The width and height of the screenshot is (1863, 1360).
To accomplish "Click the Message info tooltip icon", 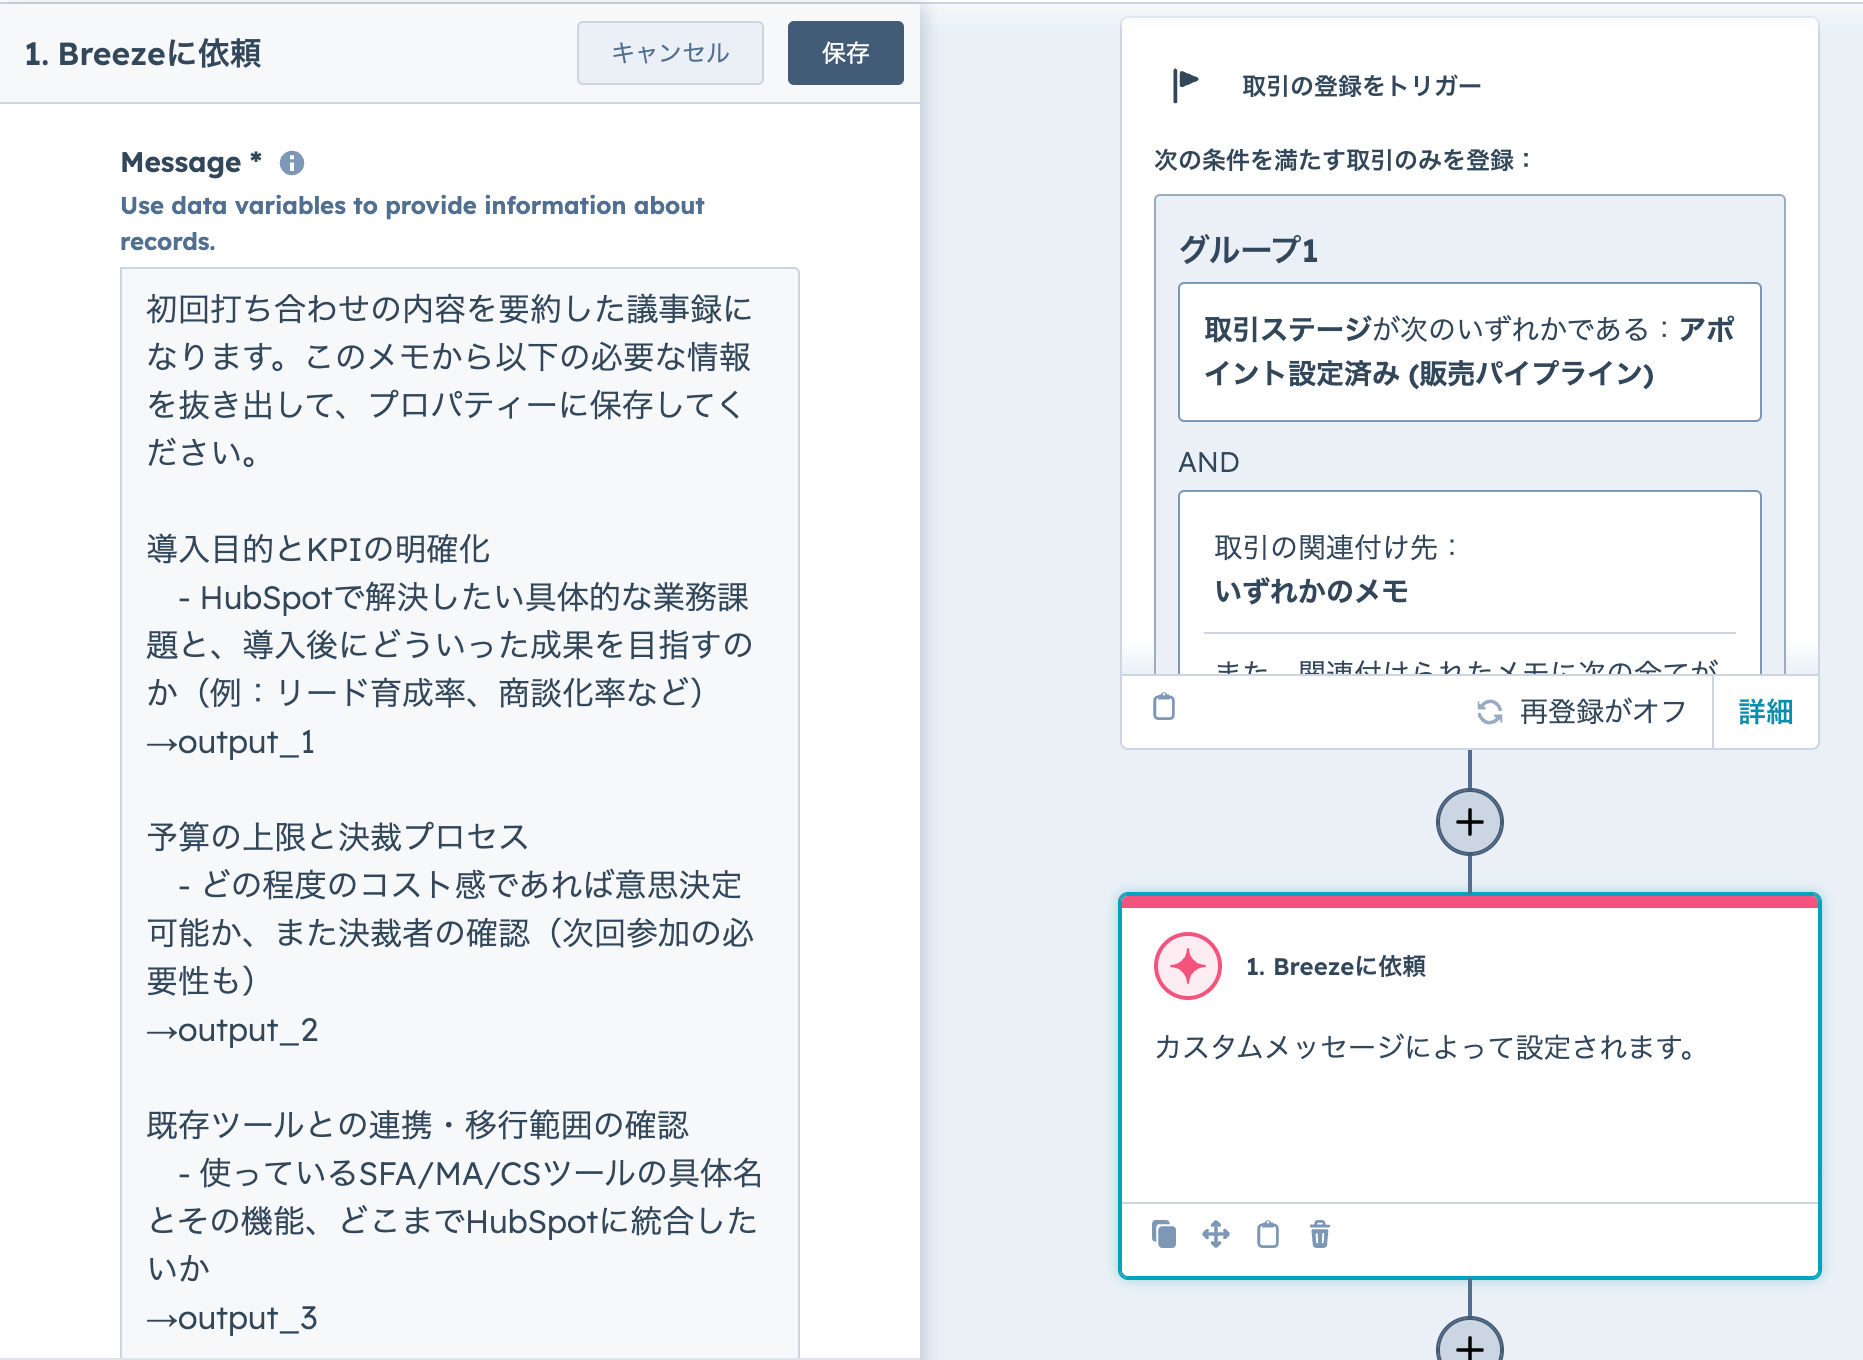I will pos(292,163).
